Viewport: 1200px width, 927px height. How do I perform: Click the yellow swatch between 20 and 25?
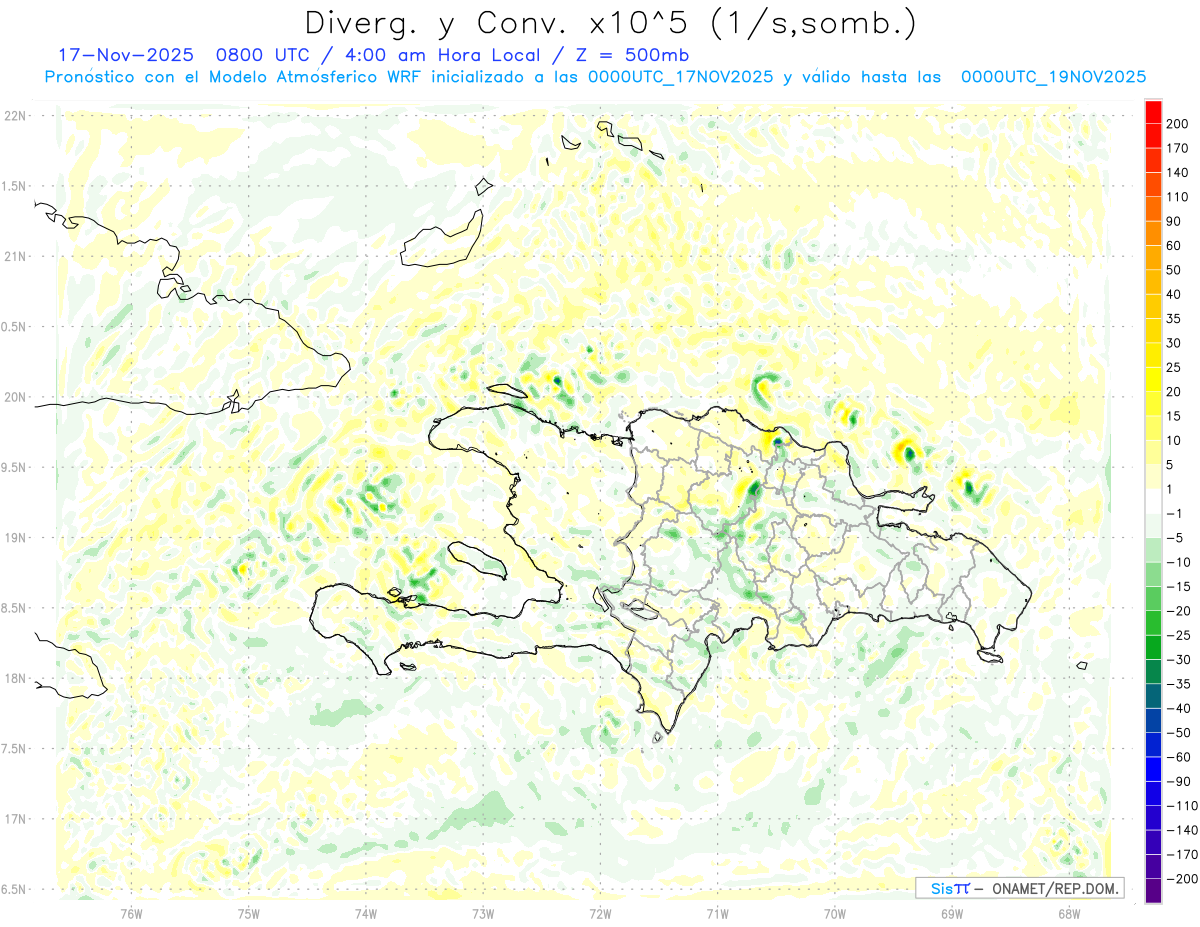pyautogui.click(x=1153, y=379)
